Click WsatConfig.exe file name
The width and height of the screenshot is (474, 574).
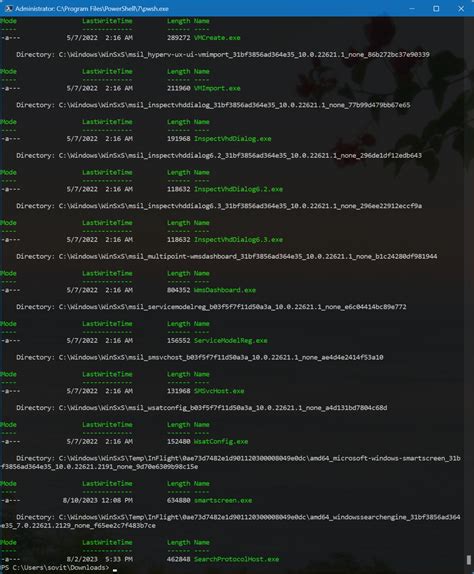click(x=221, y=442)
